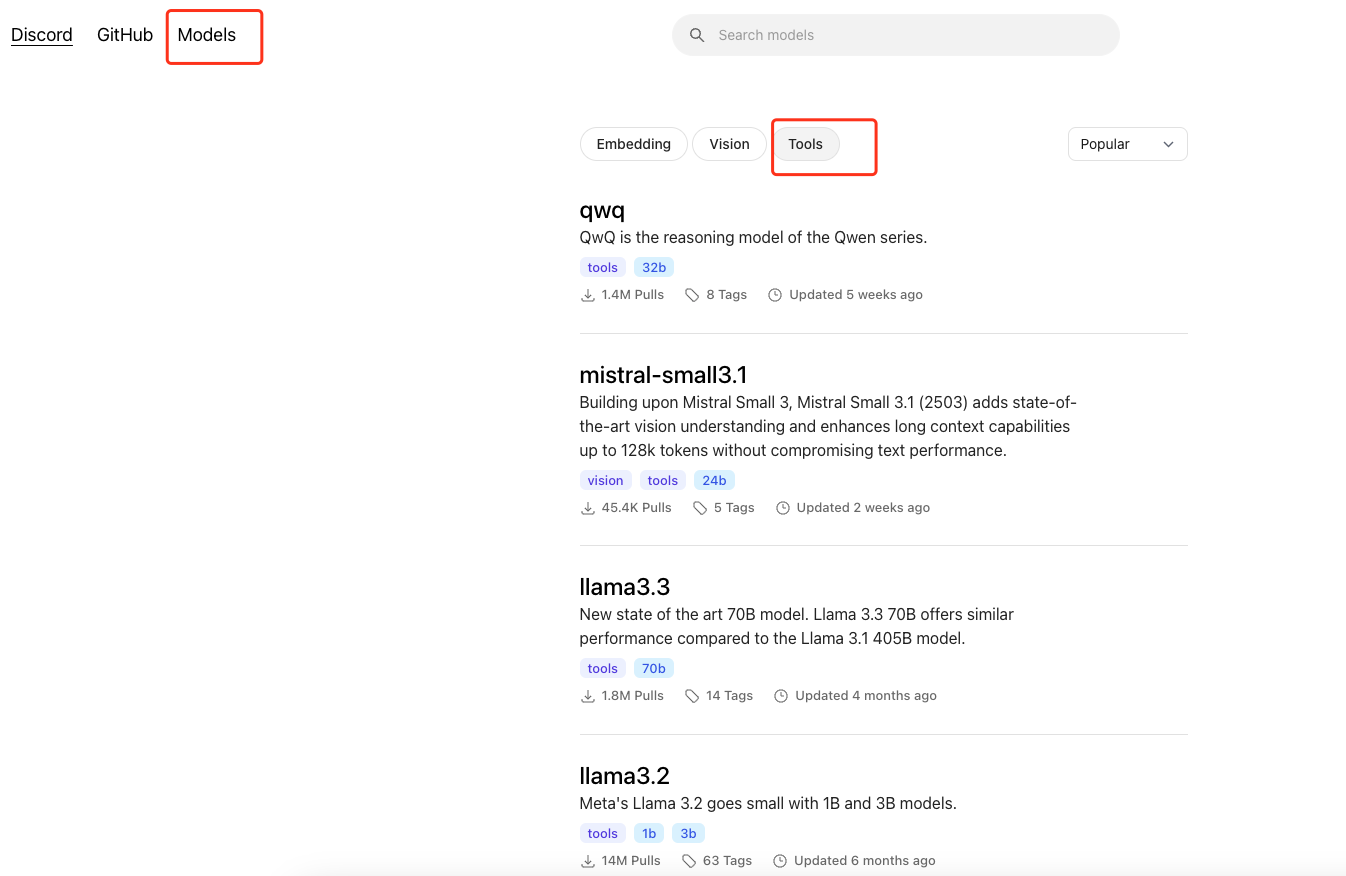1346x876 pixels.
Task: Open the mistral-small3.1 model page
Action: click(x=663, y=375)
